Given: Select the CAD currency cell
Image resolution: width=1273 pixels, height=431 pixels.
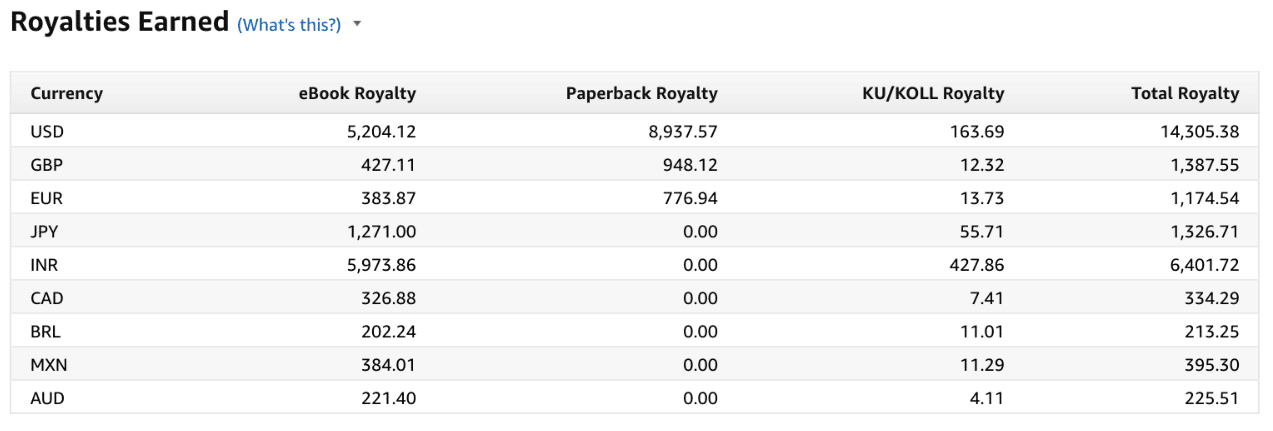Looking at the screenshot, I should (47, 298).
